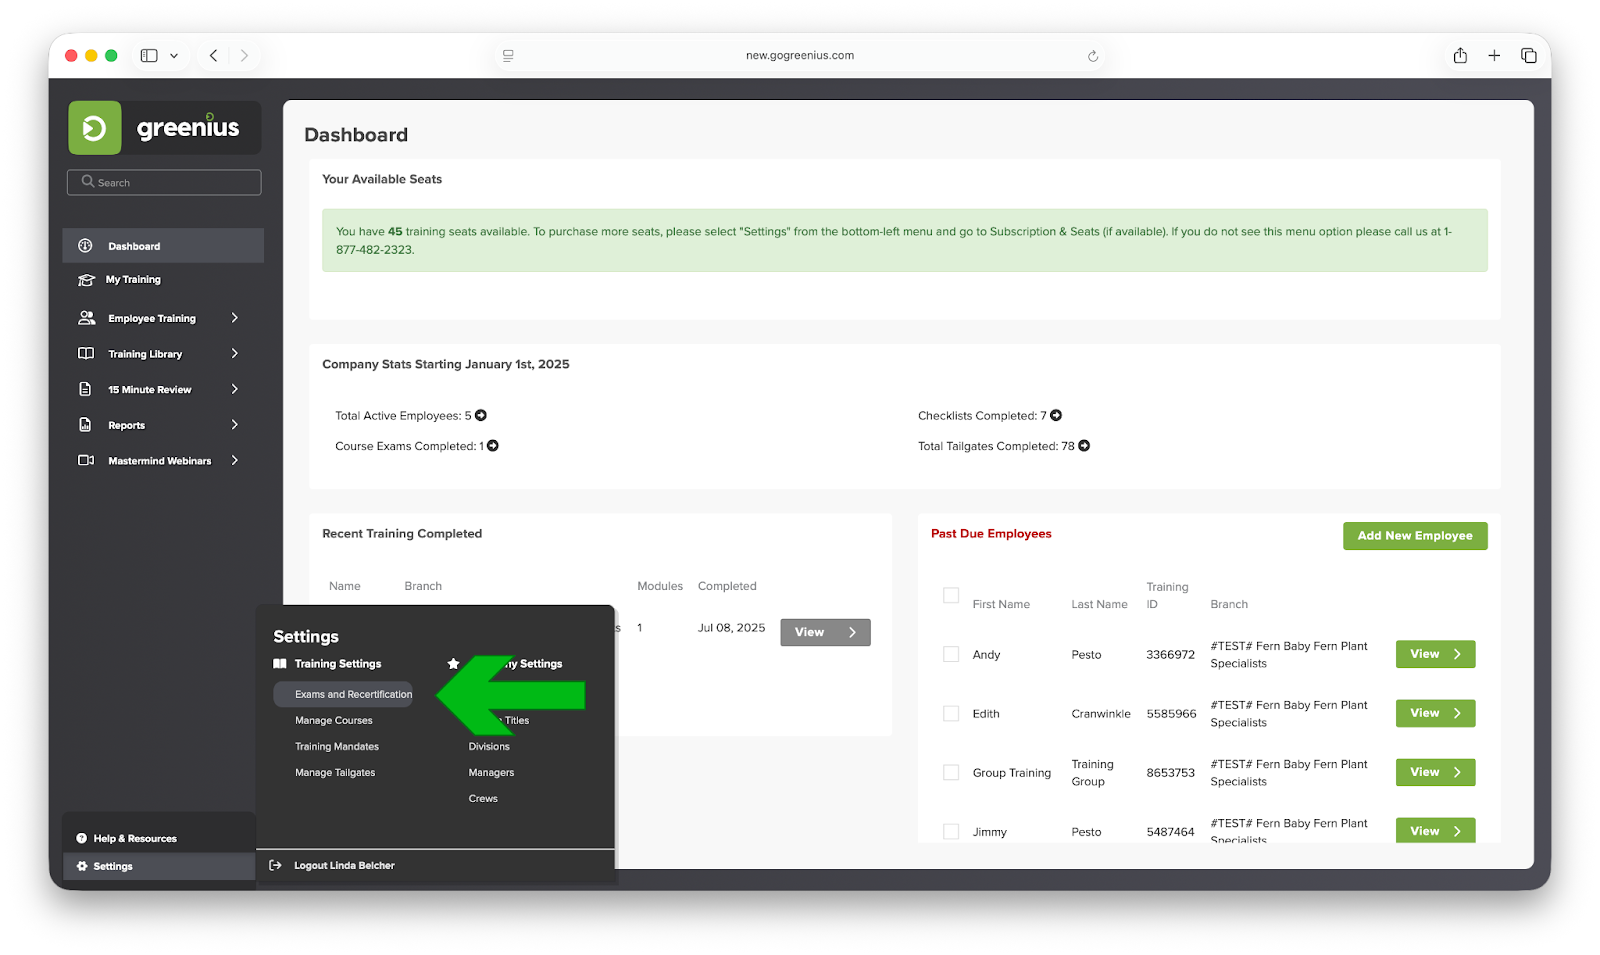Click the Logout arrow icon
Image resolution: width=1600 pixels, height=955 pixels.
(276, 866)
